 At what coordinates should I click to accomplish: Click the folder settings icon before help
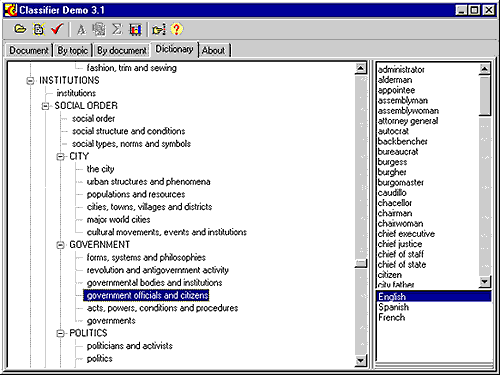[159, 30]
